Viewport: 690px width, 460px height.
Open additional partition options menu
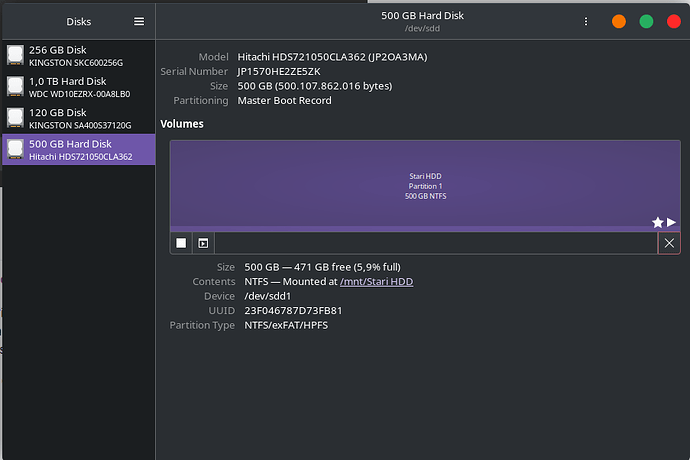[x=203, y=243]
